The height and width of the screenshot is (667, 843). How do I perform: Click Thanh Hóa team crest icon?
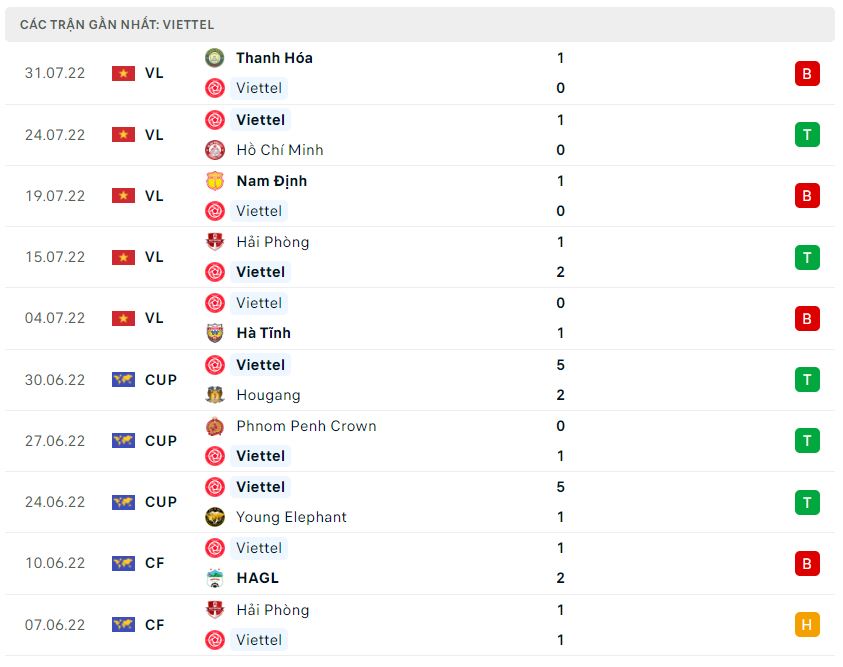tap(215, 58)
